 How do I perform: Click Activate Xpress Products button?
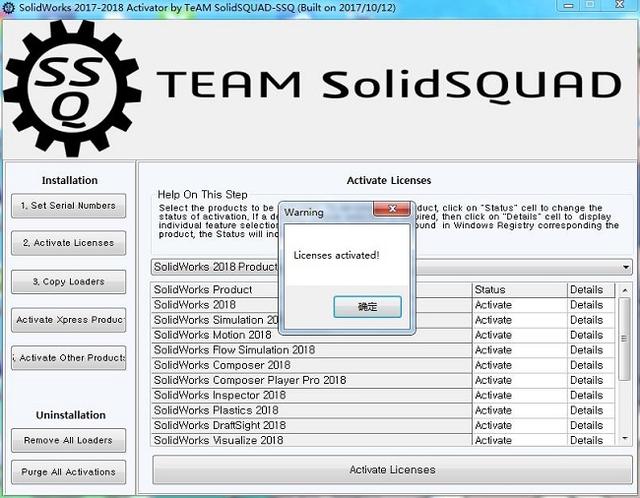point(69,320)
